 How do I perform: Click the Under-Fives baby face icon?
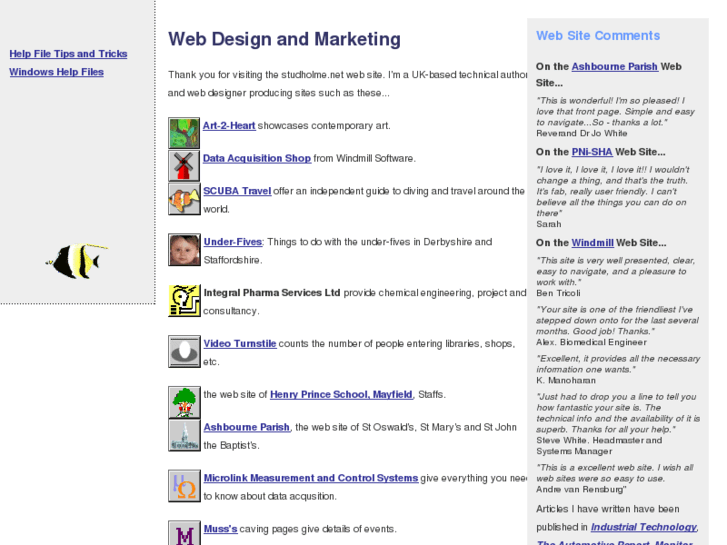[x=184, y=250]
